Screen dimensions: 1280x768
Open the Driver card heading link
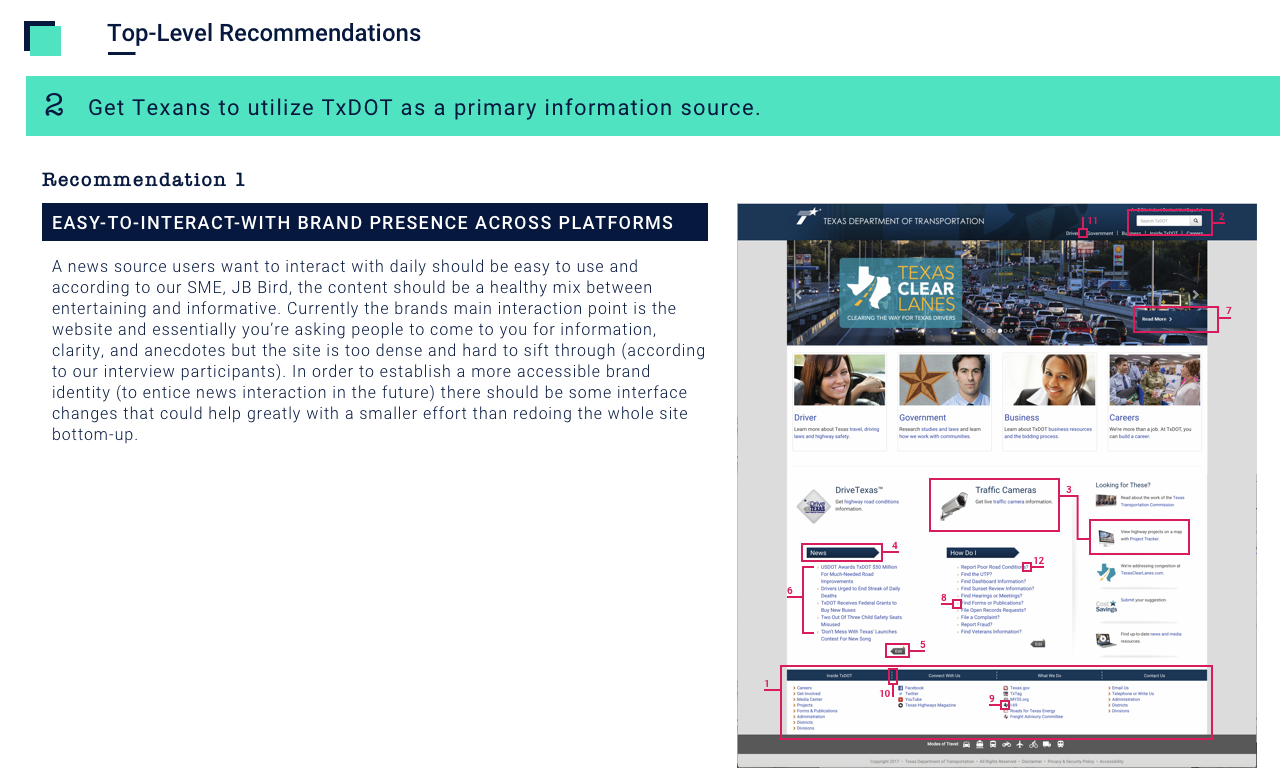click(805, 418)
